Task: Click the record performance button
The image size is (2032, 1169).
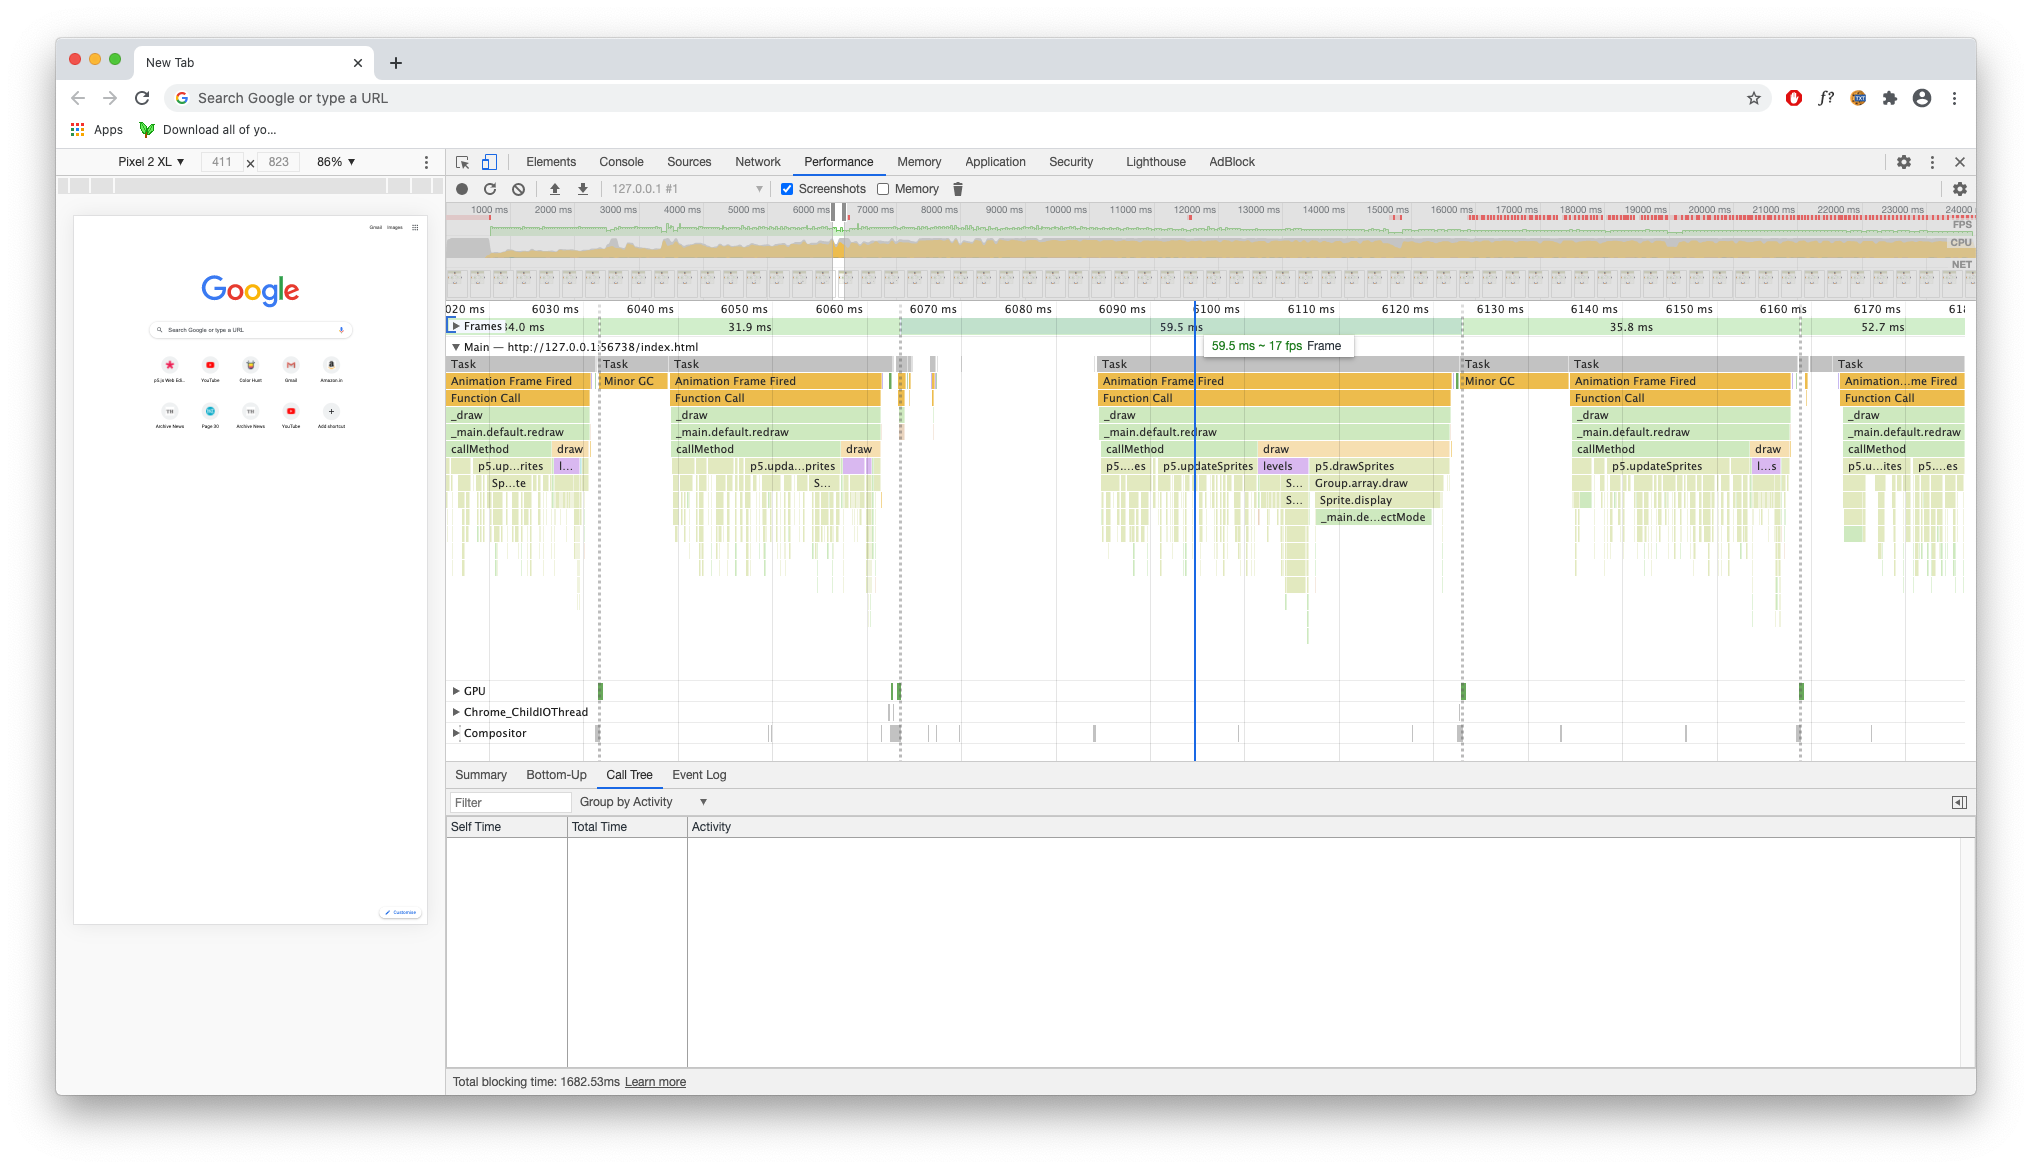Action: (462, 189)
